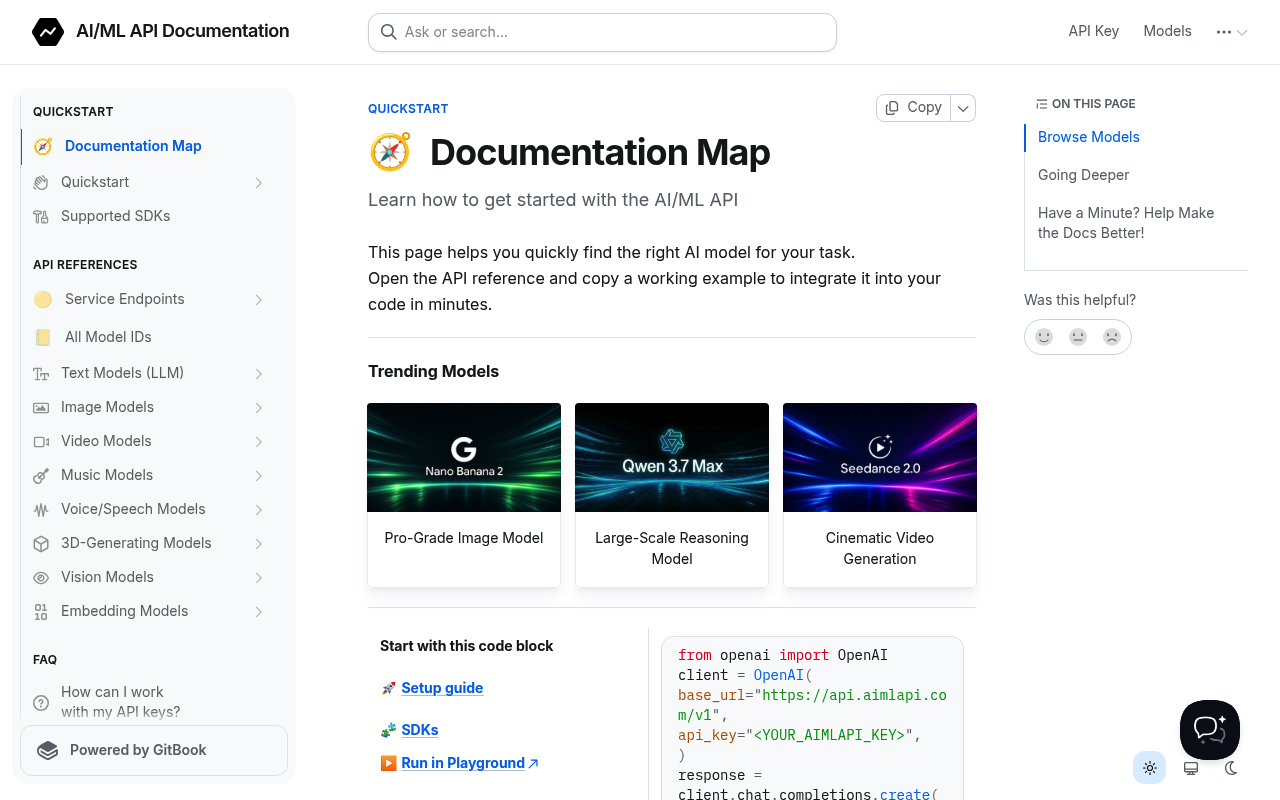Click the Vision Models eye icon
Viewport: 1280px width, 800px height.
[41, 577]
